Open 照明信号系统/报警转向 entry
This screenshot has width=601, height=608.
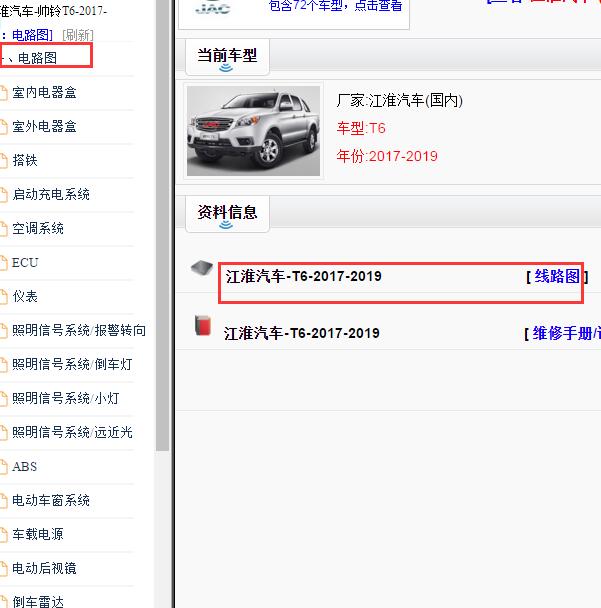point(79,330)
